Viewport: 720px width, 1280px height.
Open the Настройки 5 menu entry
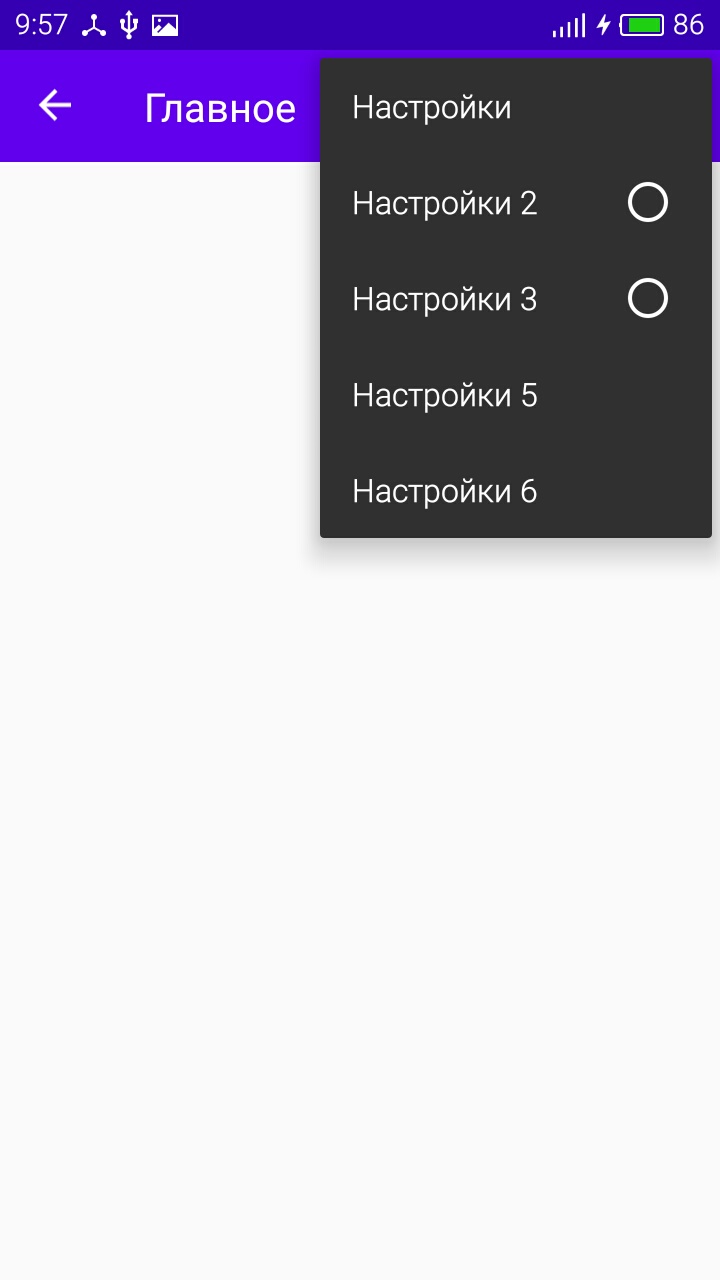coord(516,395)
